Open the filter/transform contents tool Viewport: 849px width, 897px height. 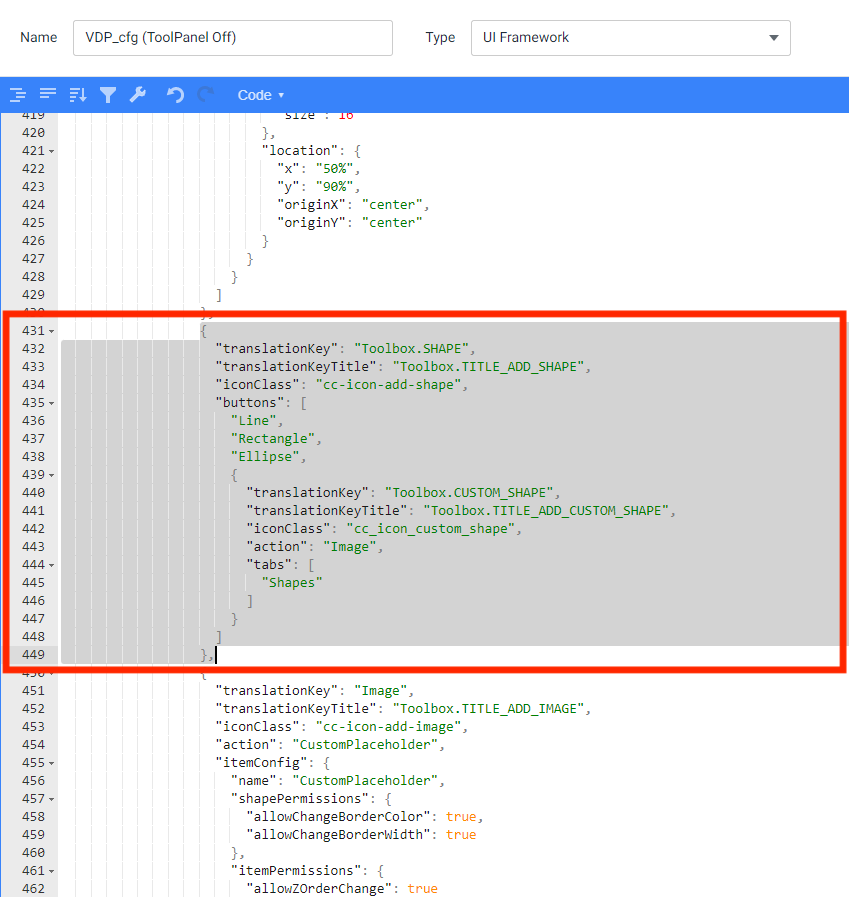coord(108,95)
